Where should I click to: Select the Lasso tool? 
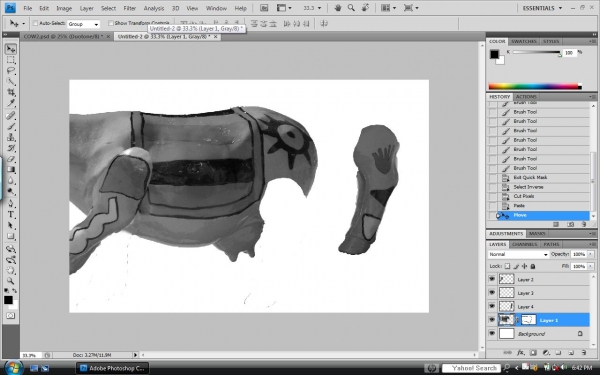tap(11, 70)
